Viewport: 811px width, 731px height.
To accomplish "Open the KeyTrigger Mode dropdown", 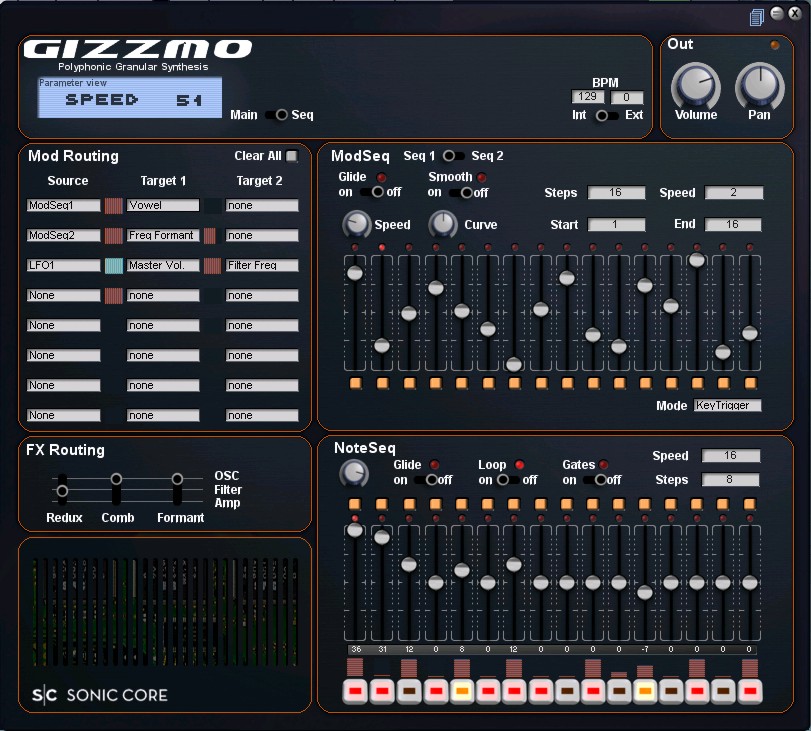I will (x=728, y=405).
